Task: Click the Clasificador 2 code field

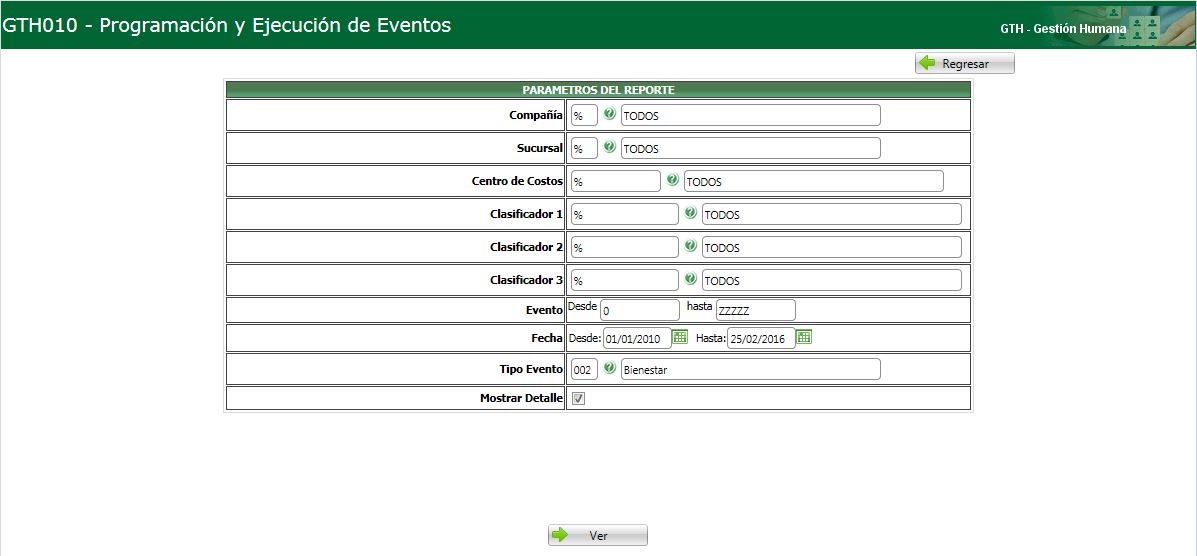Action: [x=625, y=247]
